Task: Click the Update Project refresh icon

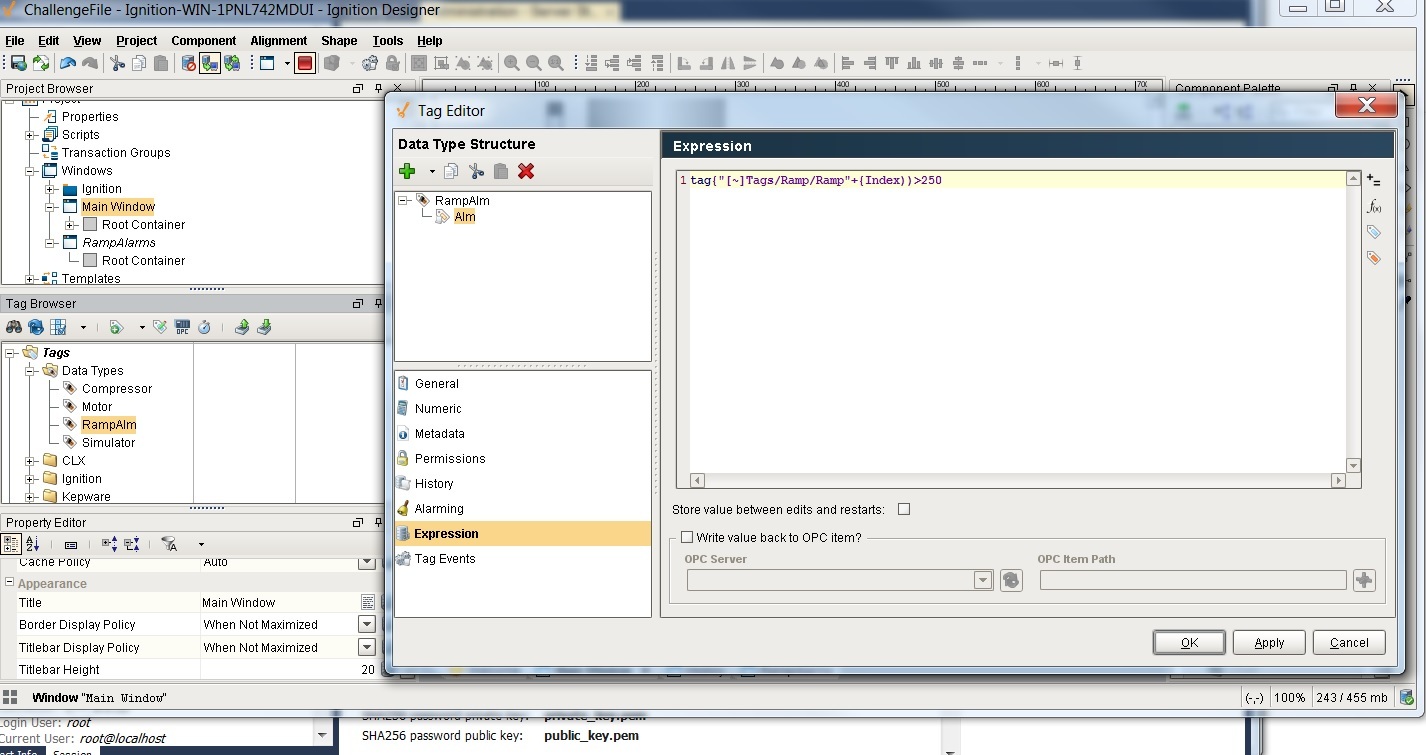Action: (x=40, y=63)
